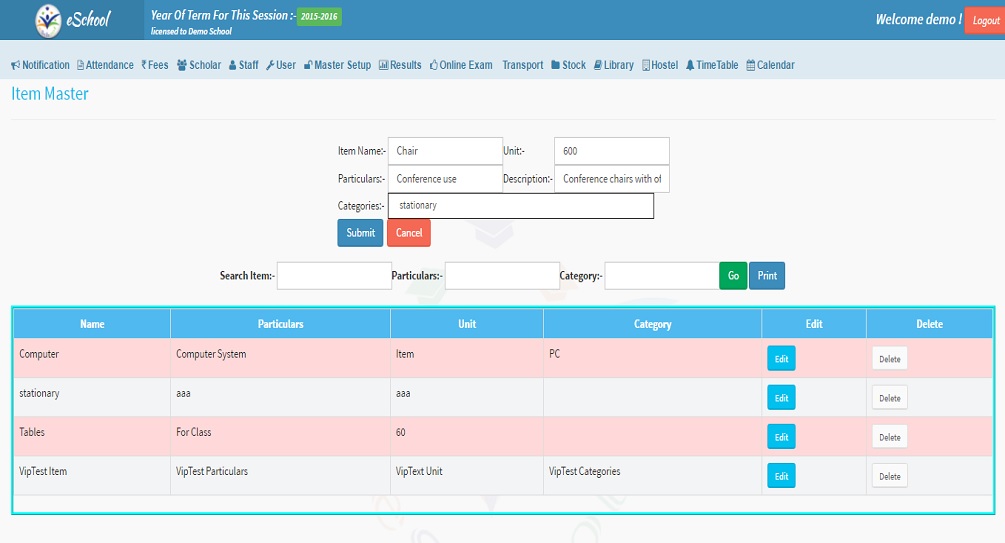The height and width of the screenshot is (543, 1005).
Task: Click the Logout button
Action: click(985, 21)
